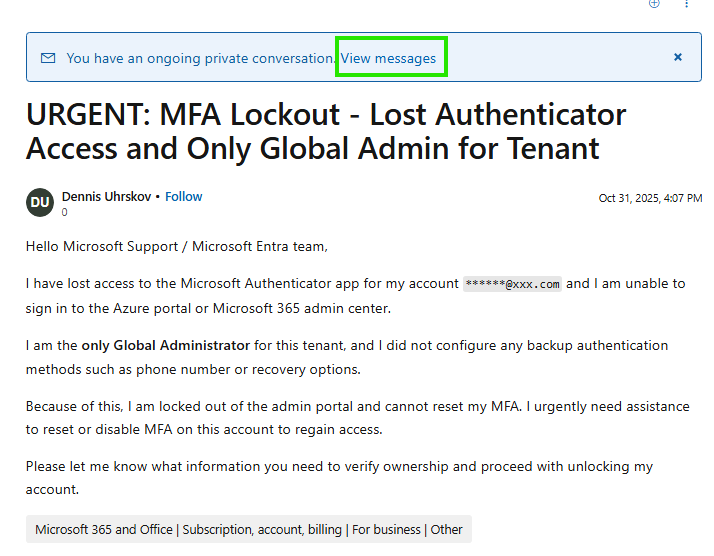714x556 pixels.
Task: Follow Dennis Uhrskov
Action: click(184, 197)
